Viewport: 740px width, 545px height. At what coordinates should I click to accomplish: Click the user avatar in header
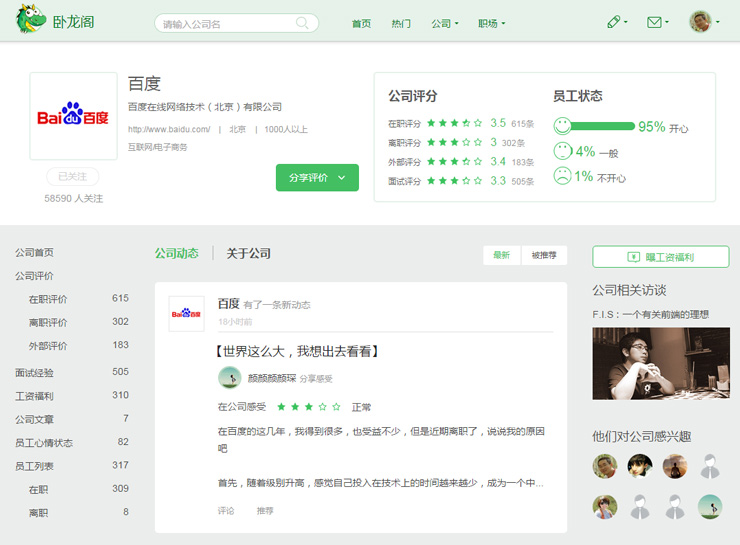(700, 22)
